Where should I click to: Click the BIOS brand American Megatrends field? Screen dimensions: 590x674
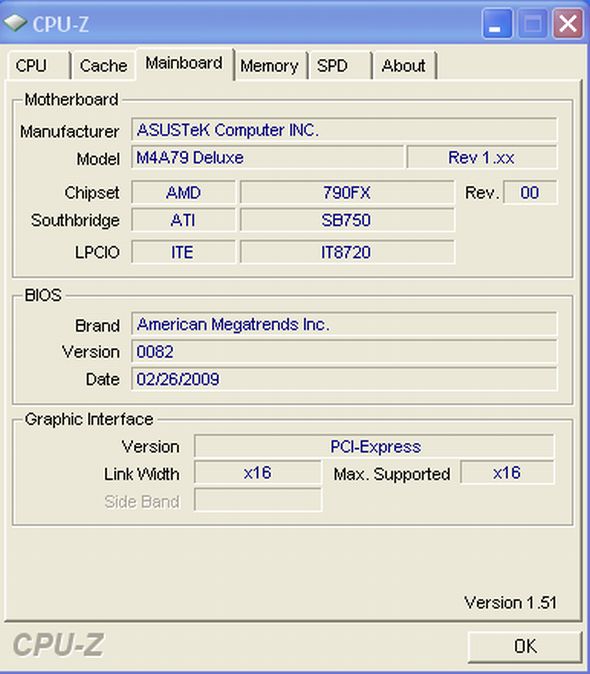pyautogui.click(x=344, y=325)
